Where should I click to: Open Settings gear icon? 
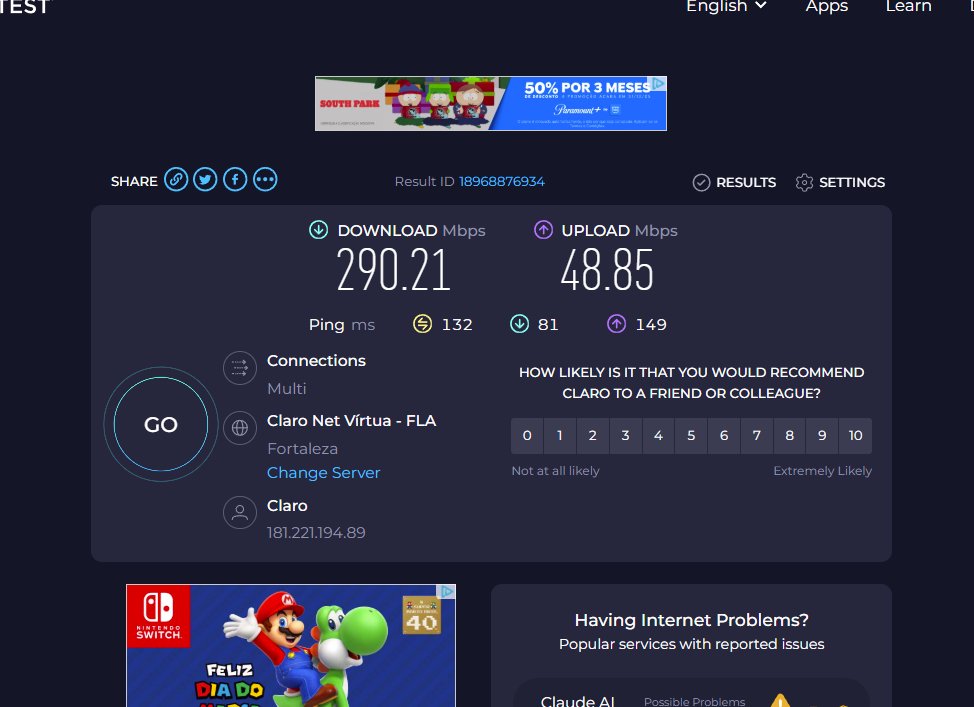[x=804, y=182]
